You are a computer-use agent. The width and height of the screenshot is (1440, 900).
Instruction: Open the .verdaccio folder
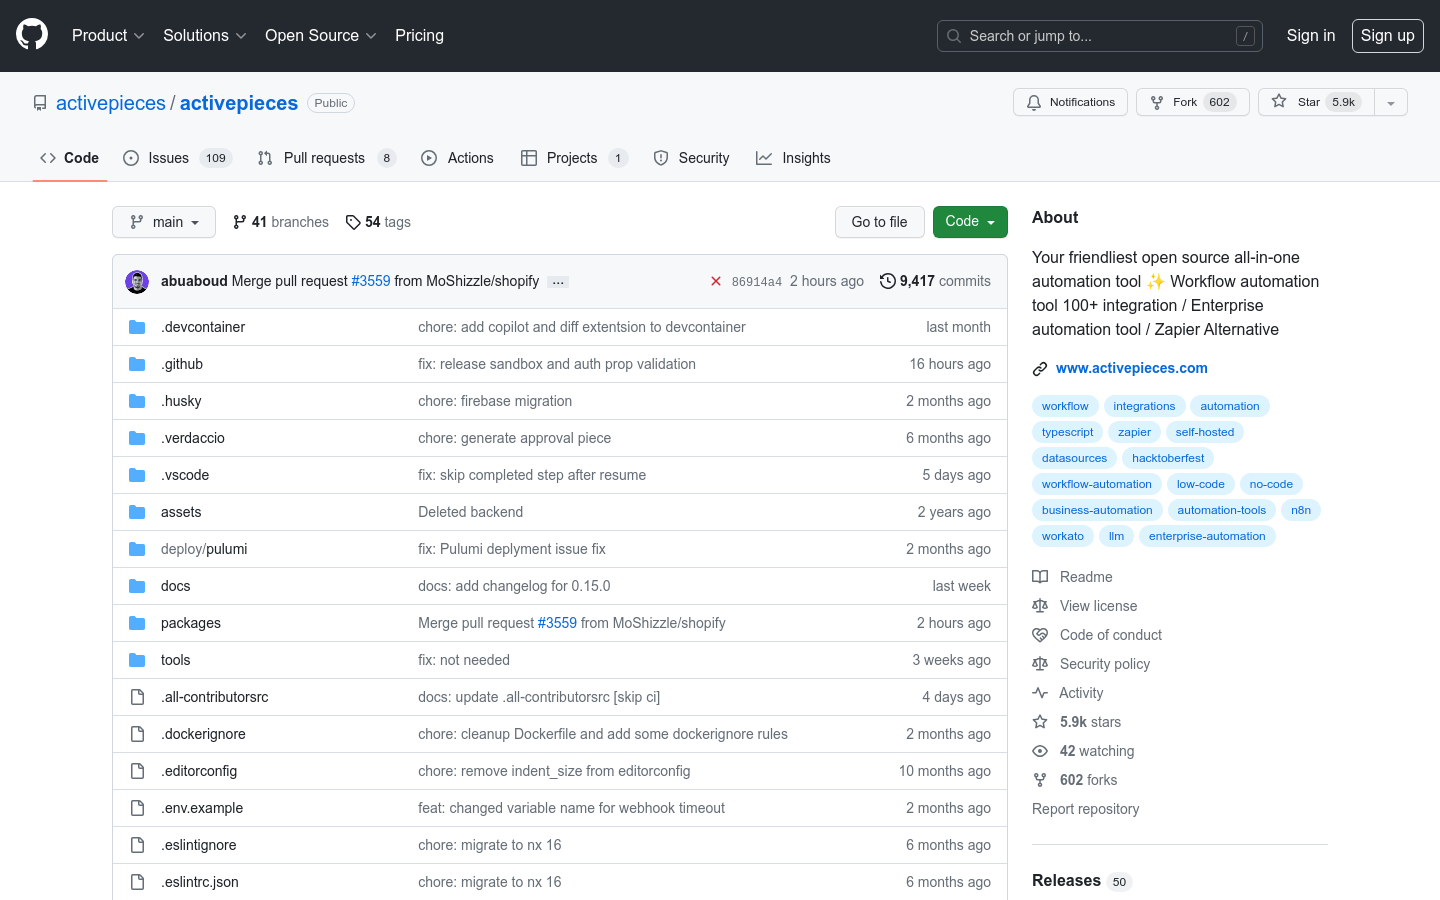click(193, 438)
